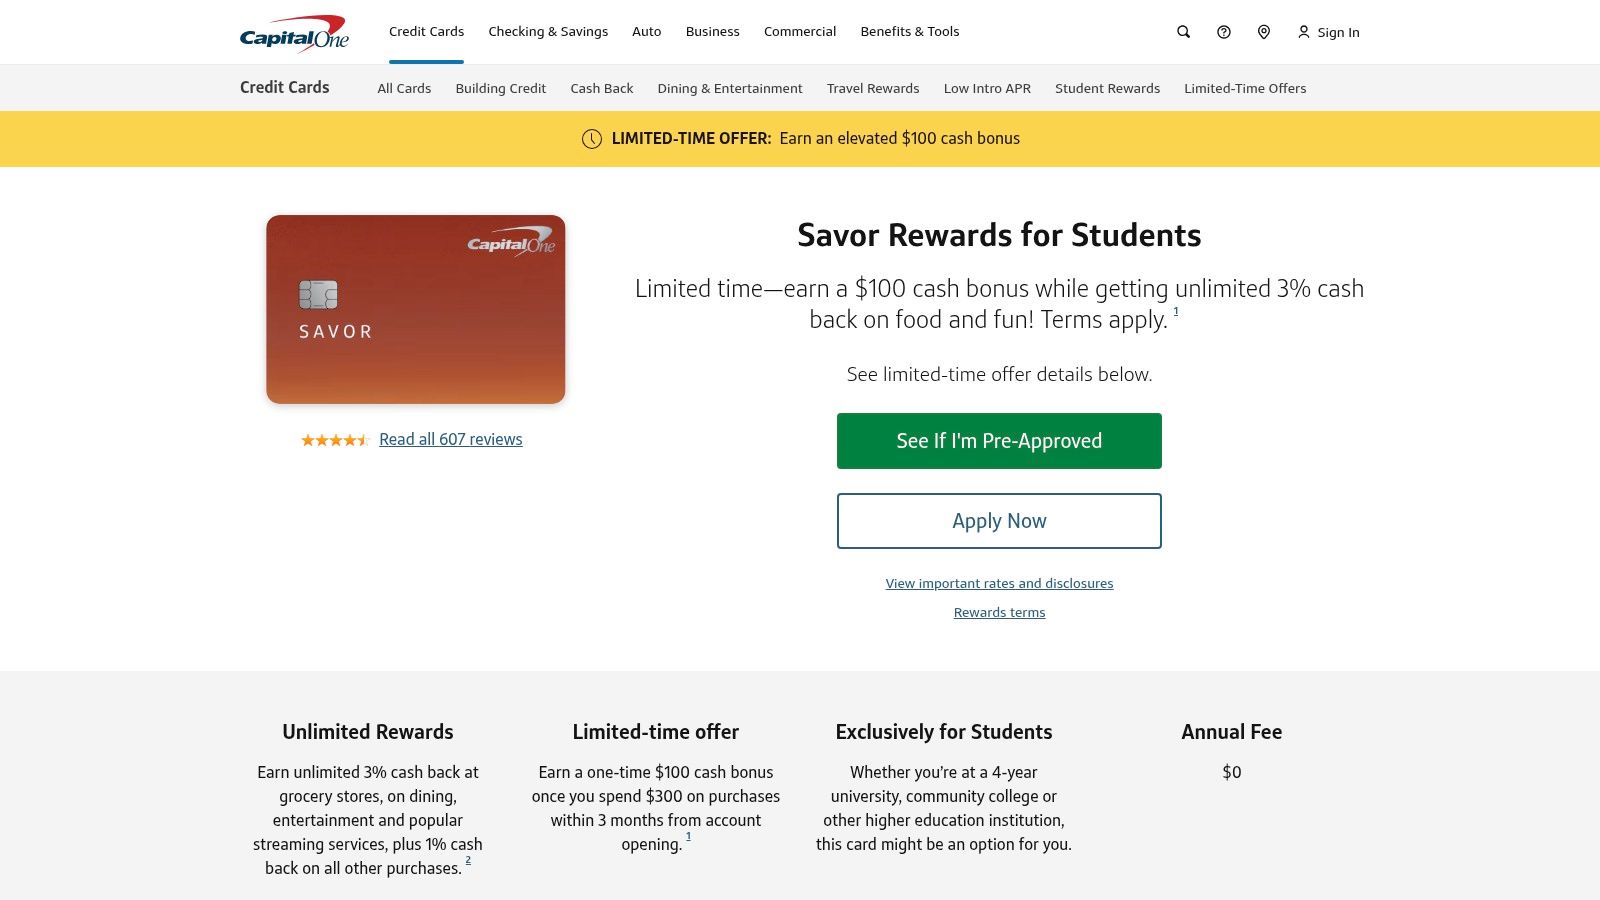The width and height of the screenshot is (1600, 900).
Task: Click the Capital One logo
Action: click(x=294, y=32)
